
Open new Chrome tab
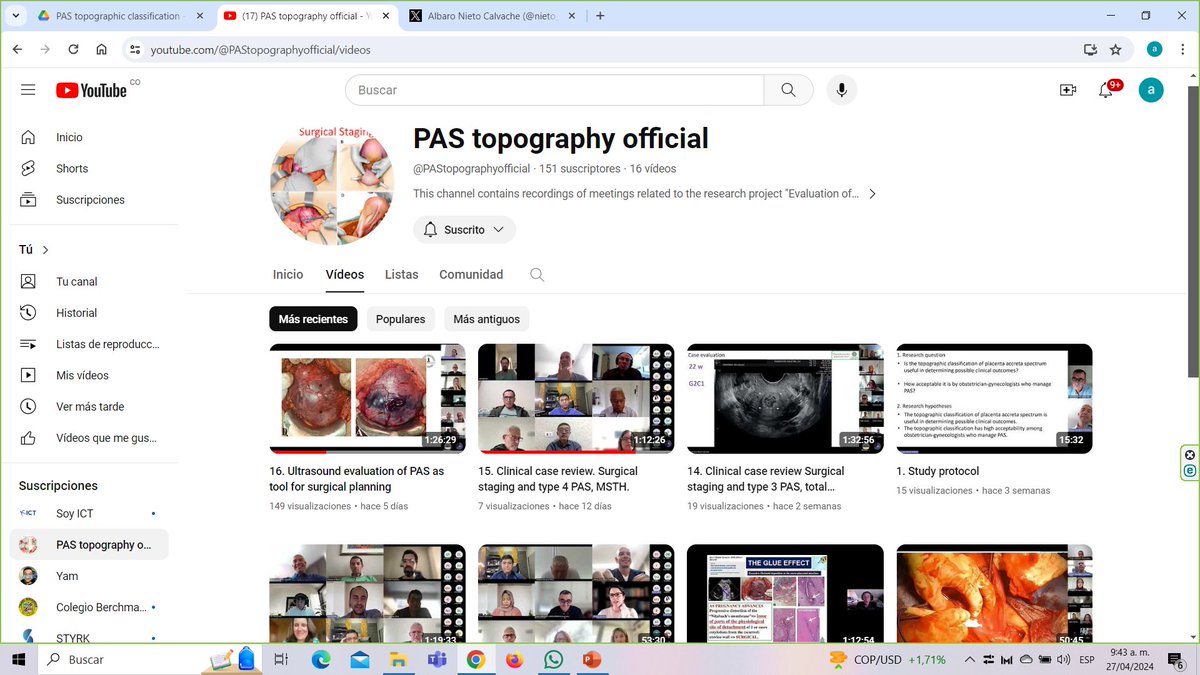click(600, 16)
